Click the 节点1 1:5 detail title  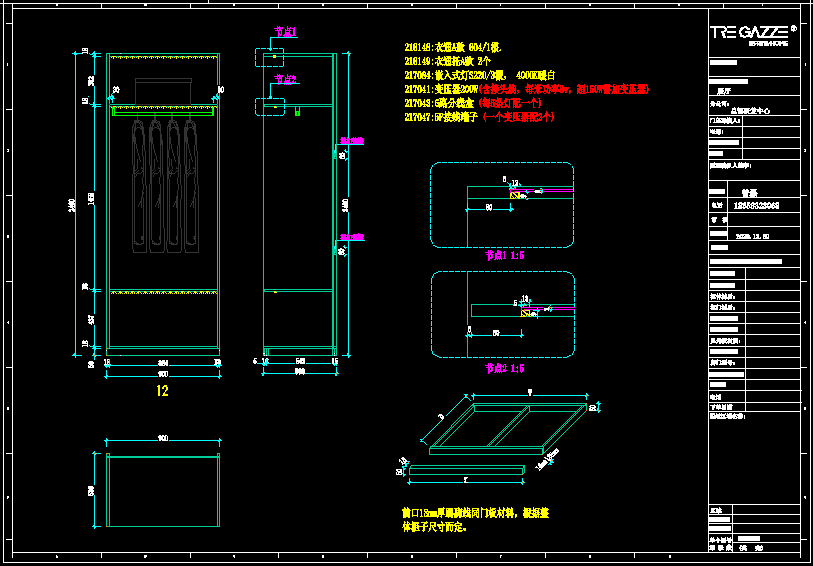click(x=504, y=256)
